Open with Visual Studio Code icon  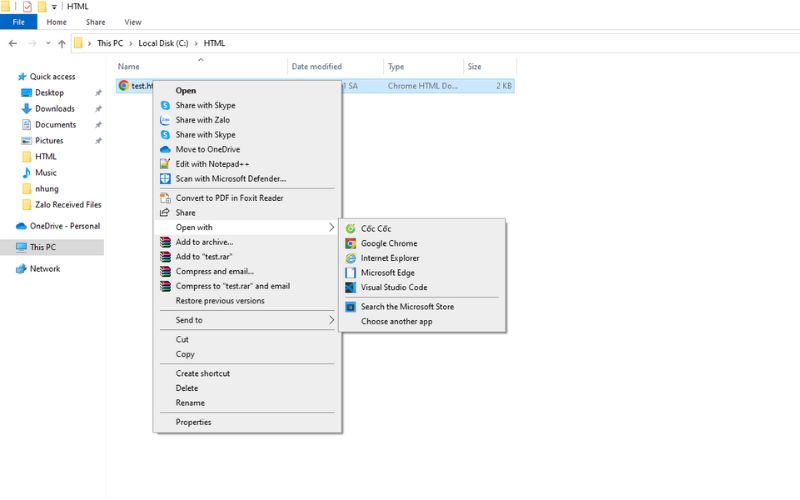(350, 287)
